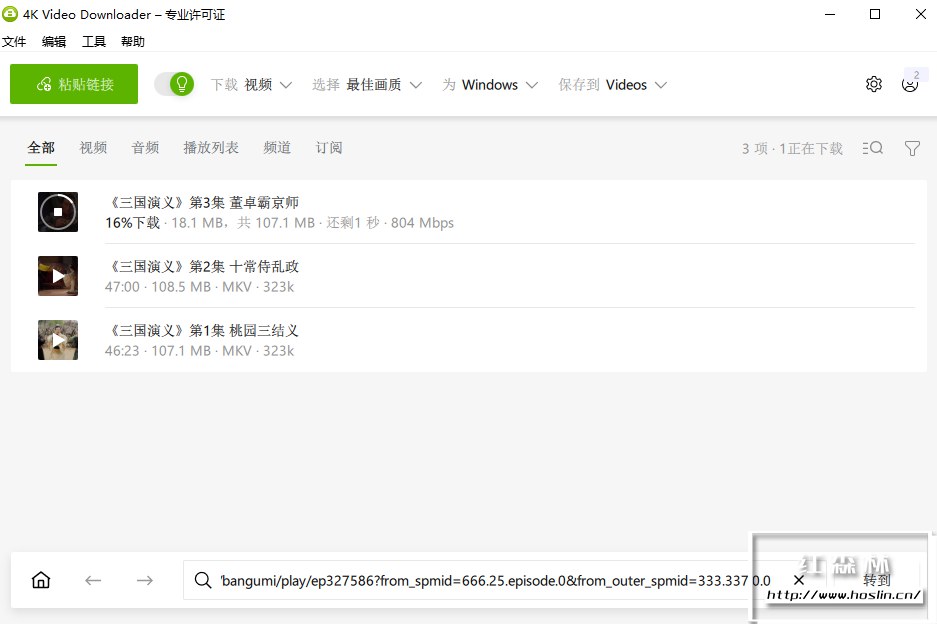Click the 3 项 · 1正在下载 status text

coord(792,148)
